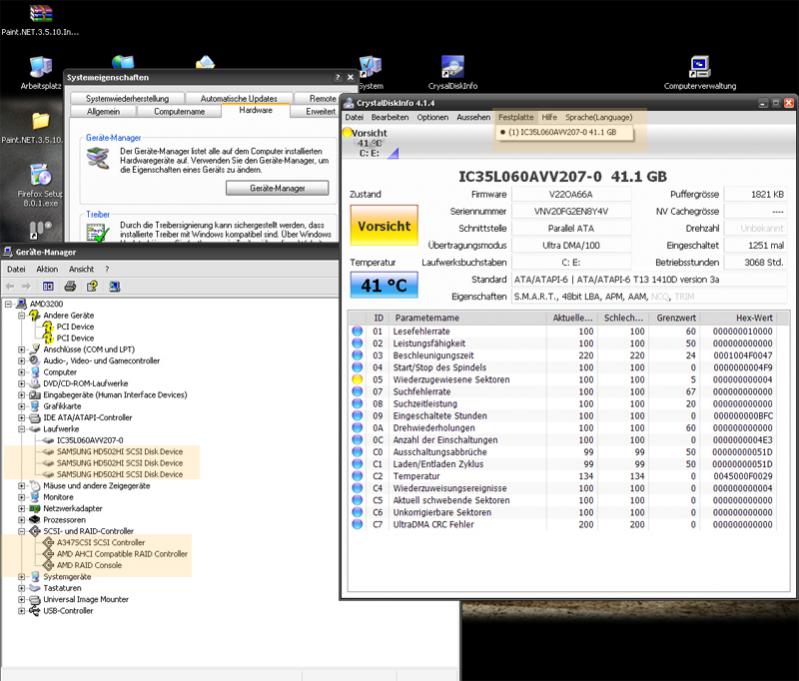Click the Grenzwert column header
The height and width of the screenshot is (681, 799).
pos(674,318)
